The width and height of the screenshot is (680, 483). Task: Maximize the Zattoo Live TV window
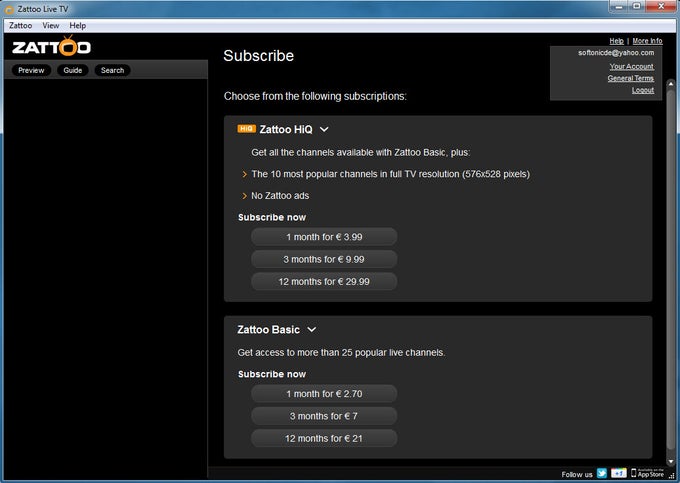coord(637,6)
